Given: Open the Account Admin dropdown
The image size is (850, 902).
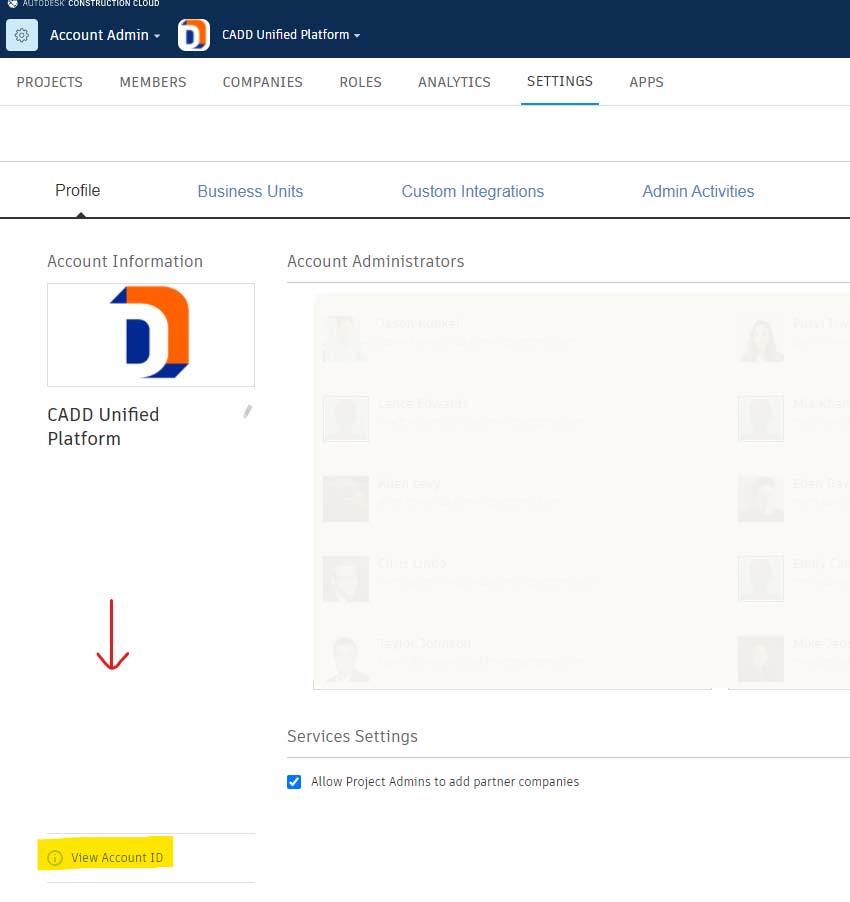Looking at the screenshot, I should (x=105, y=35).
